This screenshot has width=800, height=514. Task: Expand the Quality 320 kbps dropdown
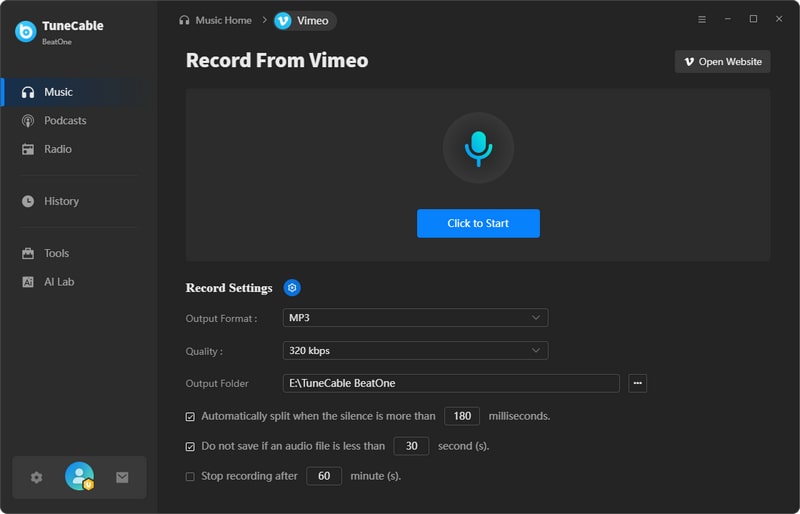click(415, 351)
